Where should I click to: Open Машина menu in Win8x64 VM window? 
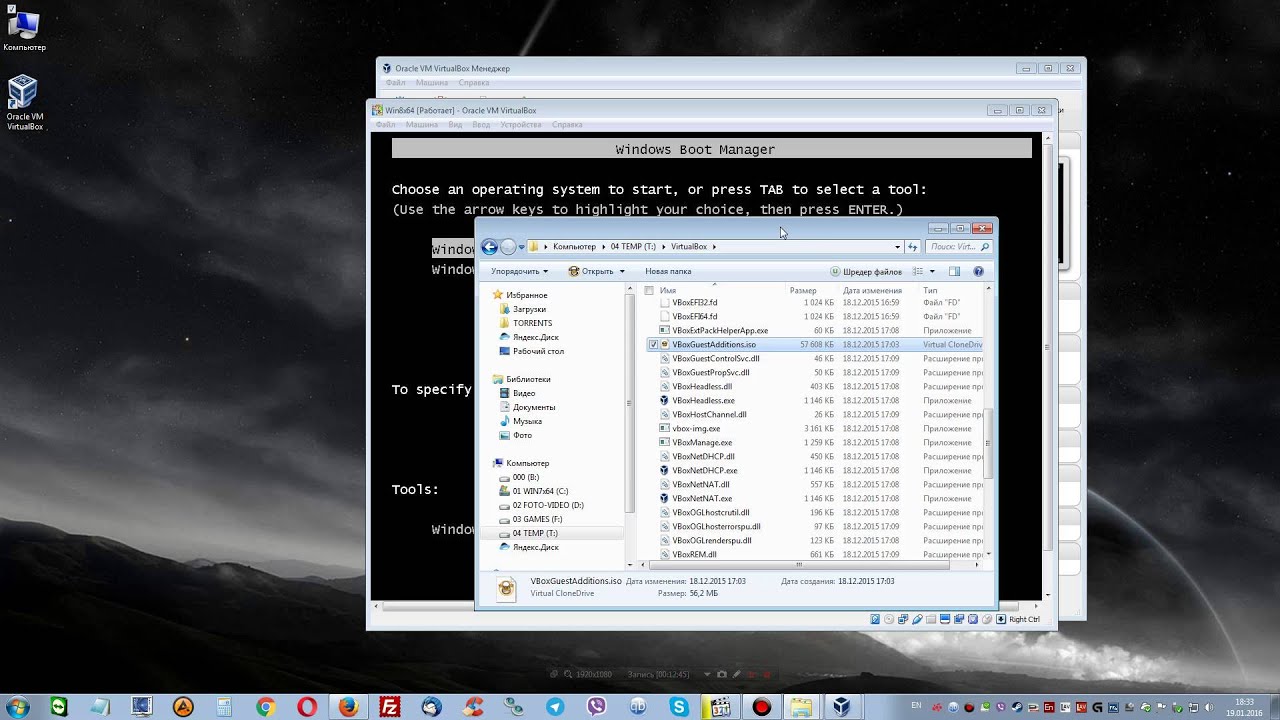(x=421, y=125)
